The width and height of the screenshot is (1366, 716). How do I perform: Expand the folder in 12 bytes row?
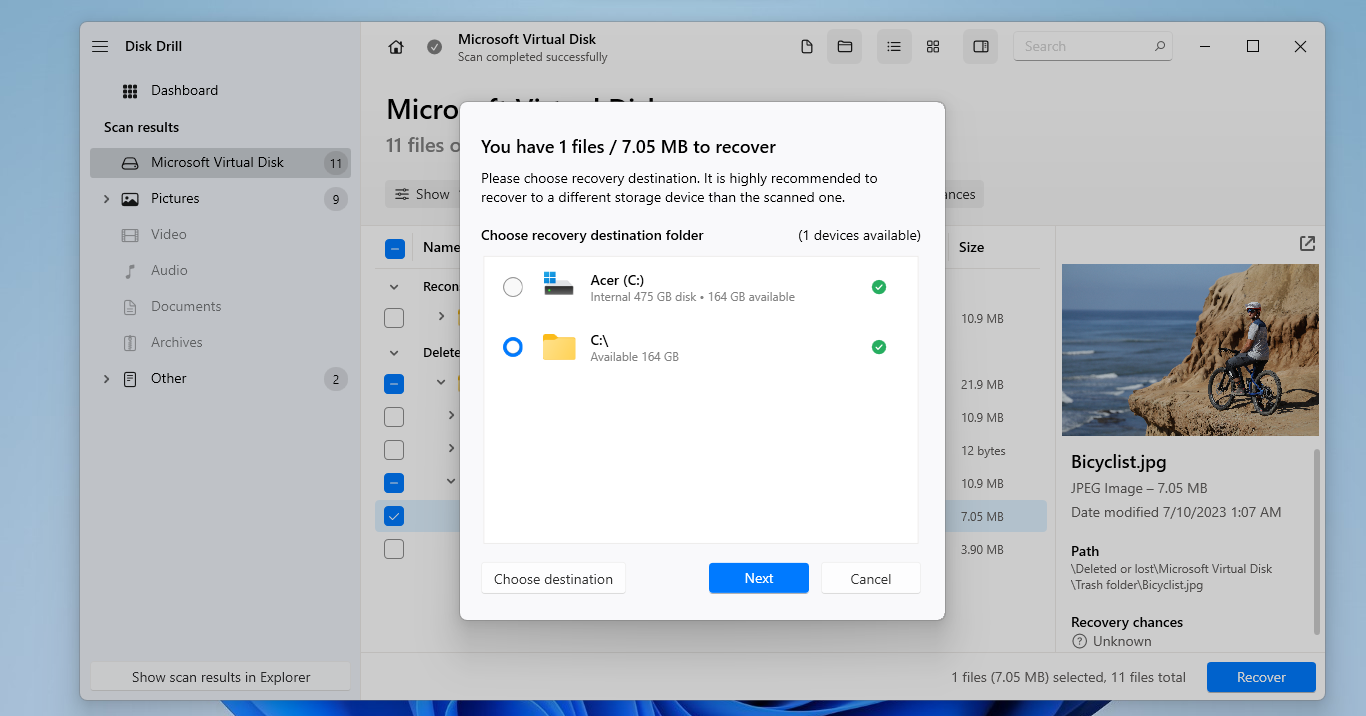pos(451,448)
